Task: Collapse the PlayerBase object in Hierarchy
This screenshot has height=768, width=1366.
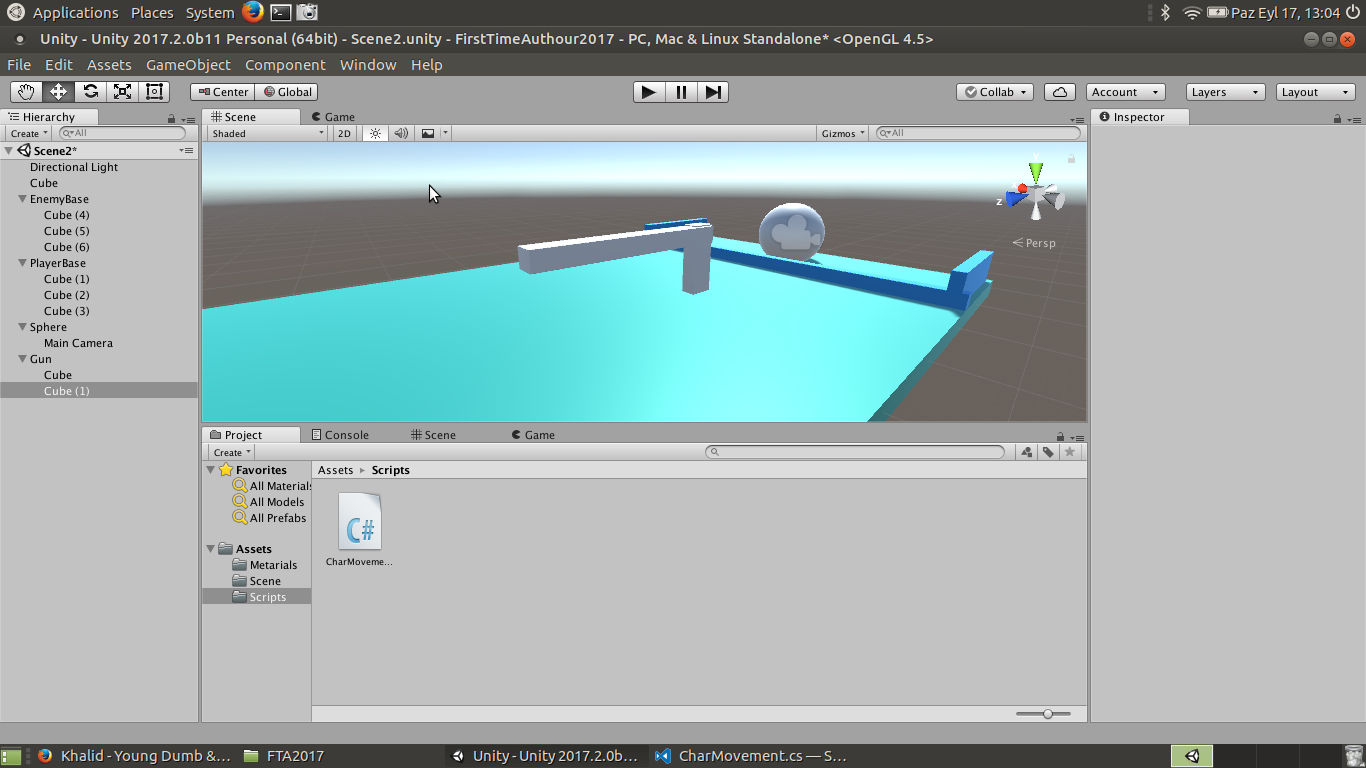Action: click(x=22, y=263)
